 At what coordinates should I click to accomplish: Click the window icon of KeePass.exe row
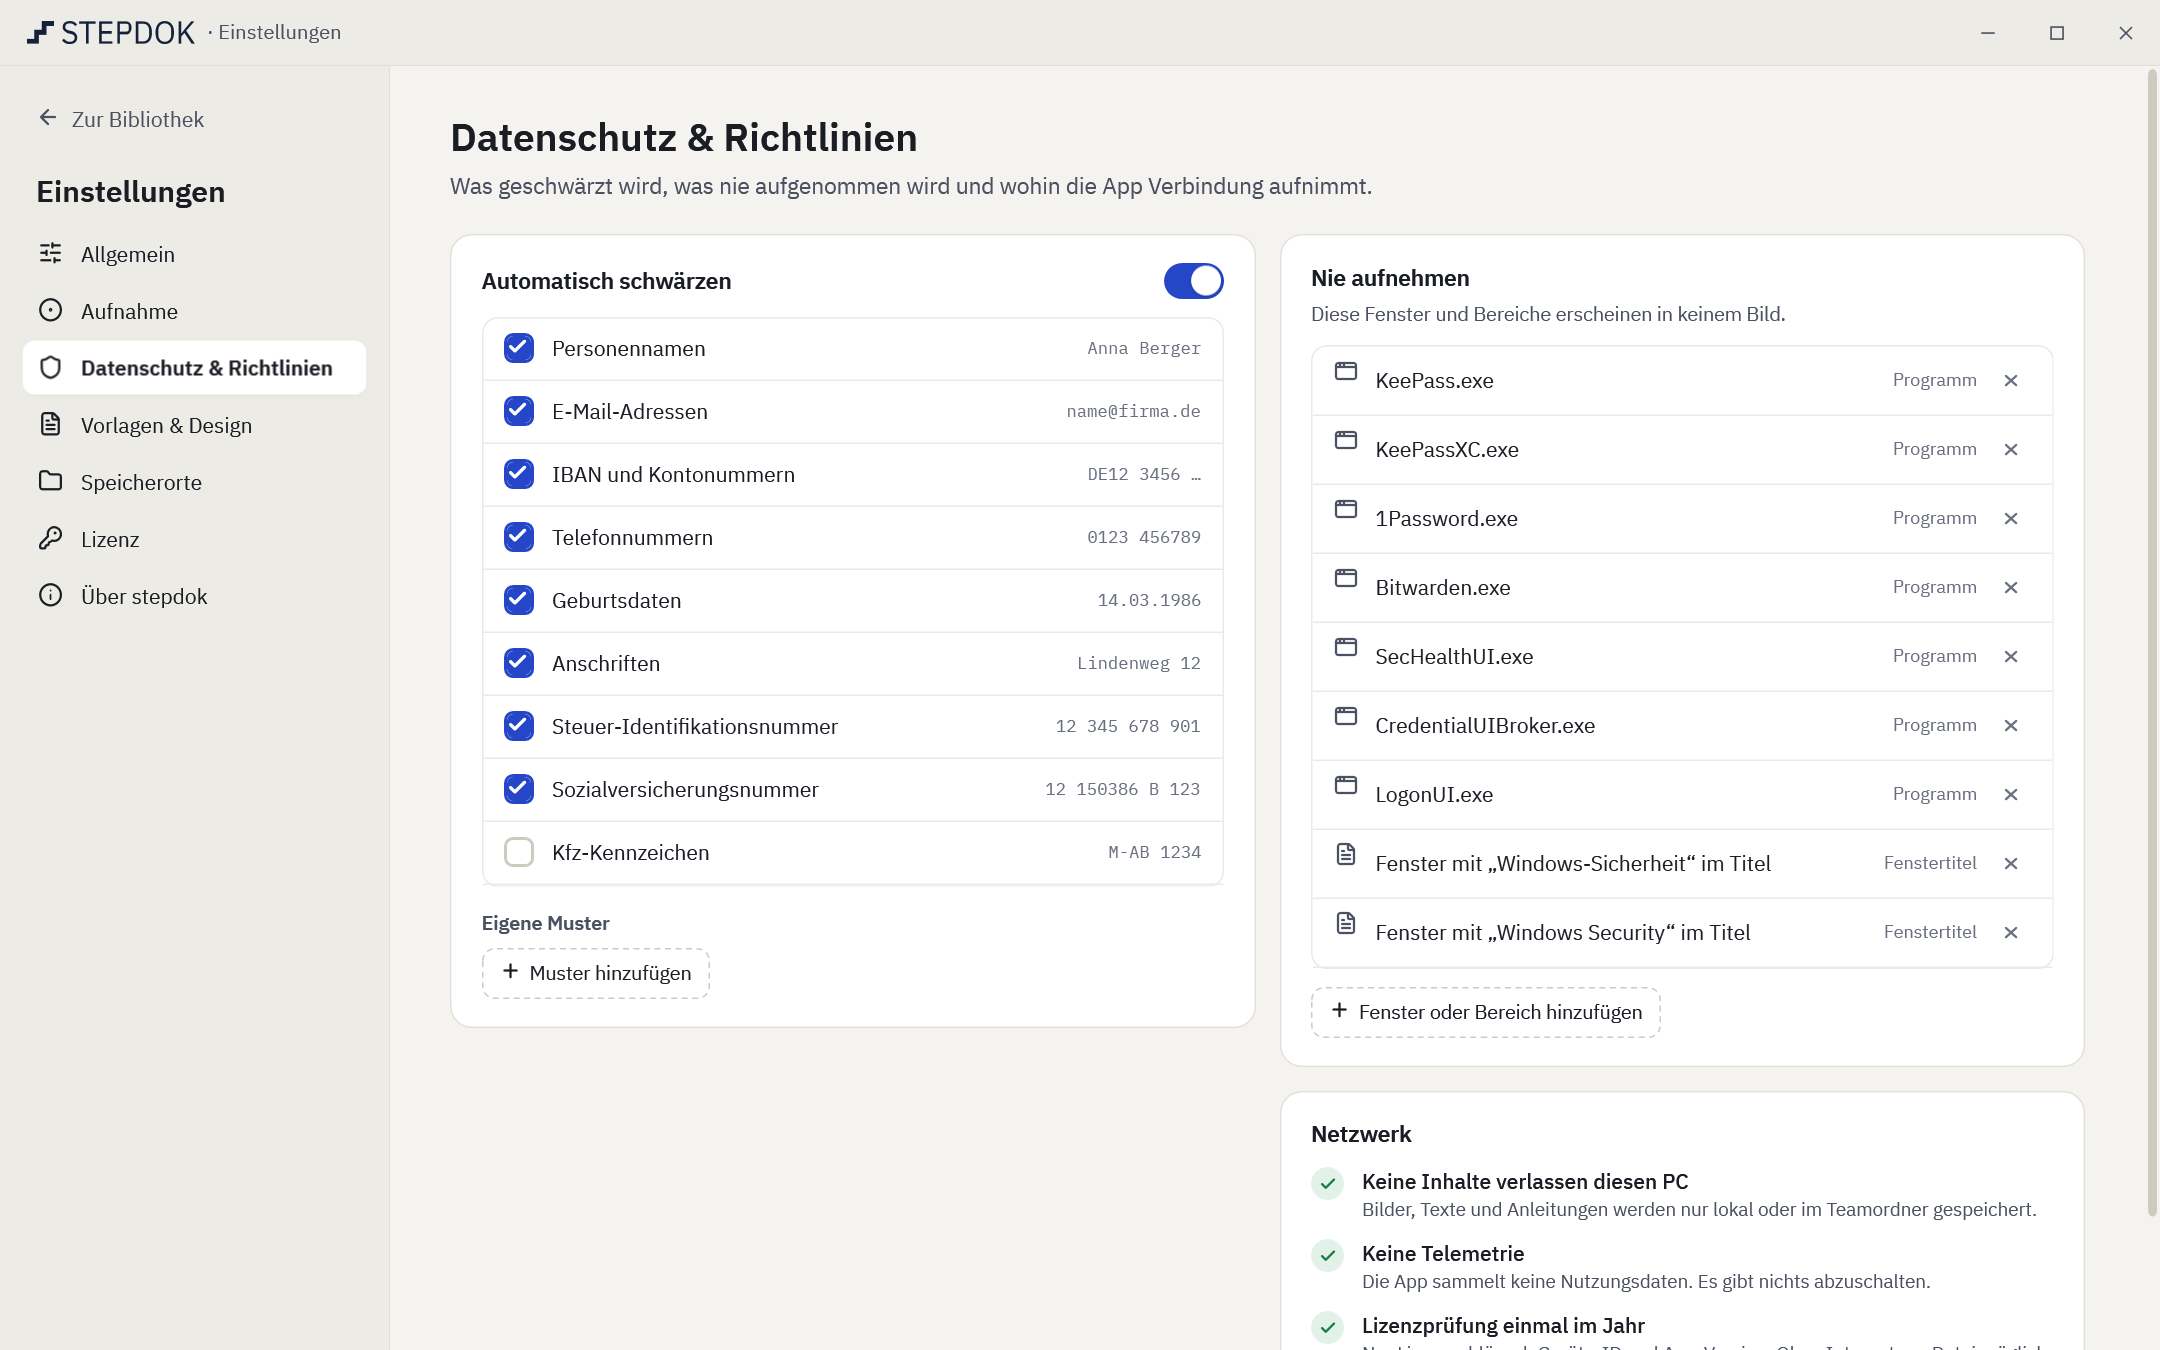coord(1346,372)
